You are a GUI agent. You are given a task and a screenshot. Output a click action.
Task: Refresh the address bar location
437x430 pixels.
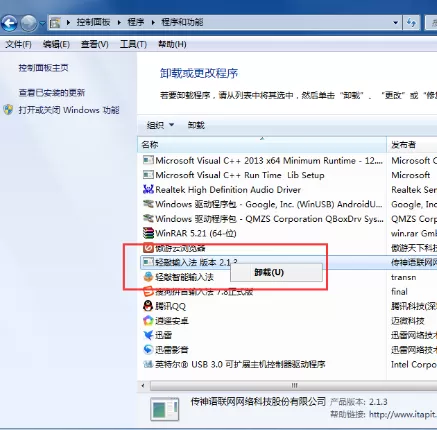point(412,23)
